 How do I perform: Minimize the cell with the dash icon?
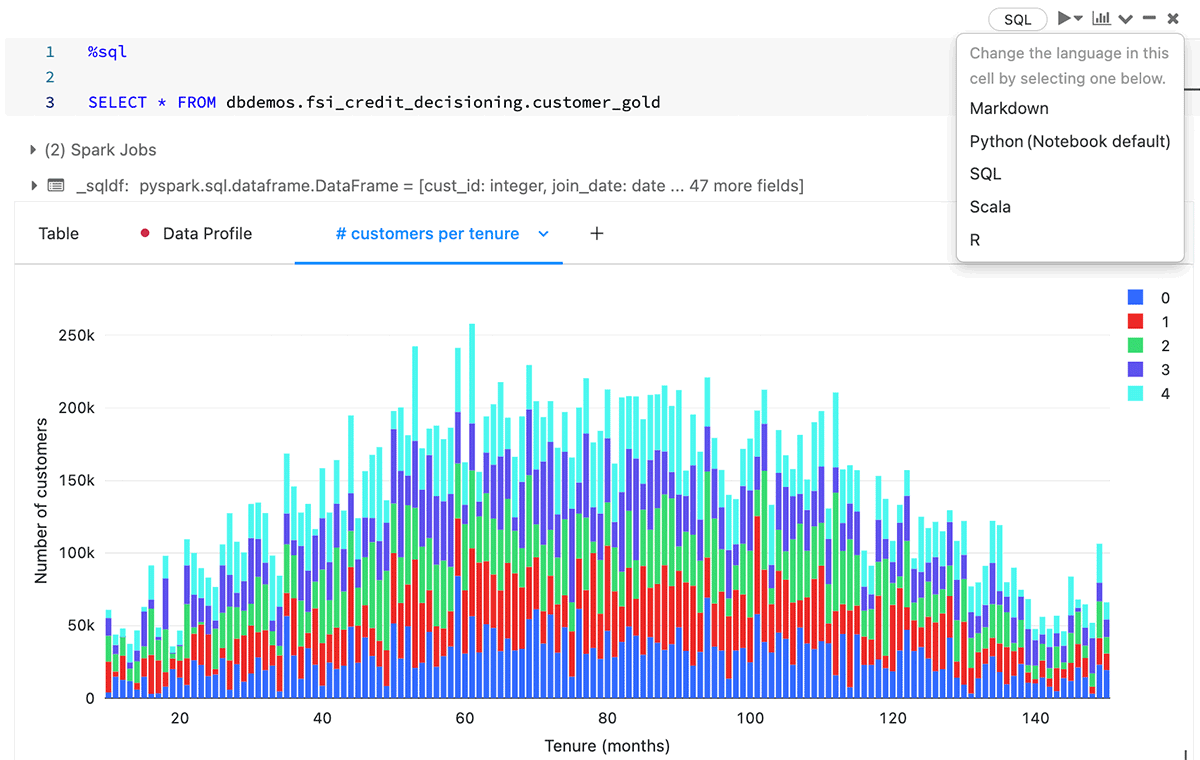1149,18
